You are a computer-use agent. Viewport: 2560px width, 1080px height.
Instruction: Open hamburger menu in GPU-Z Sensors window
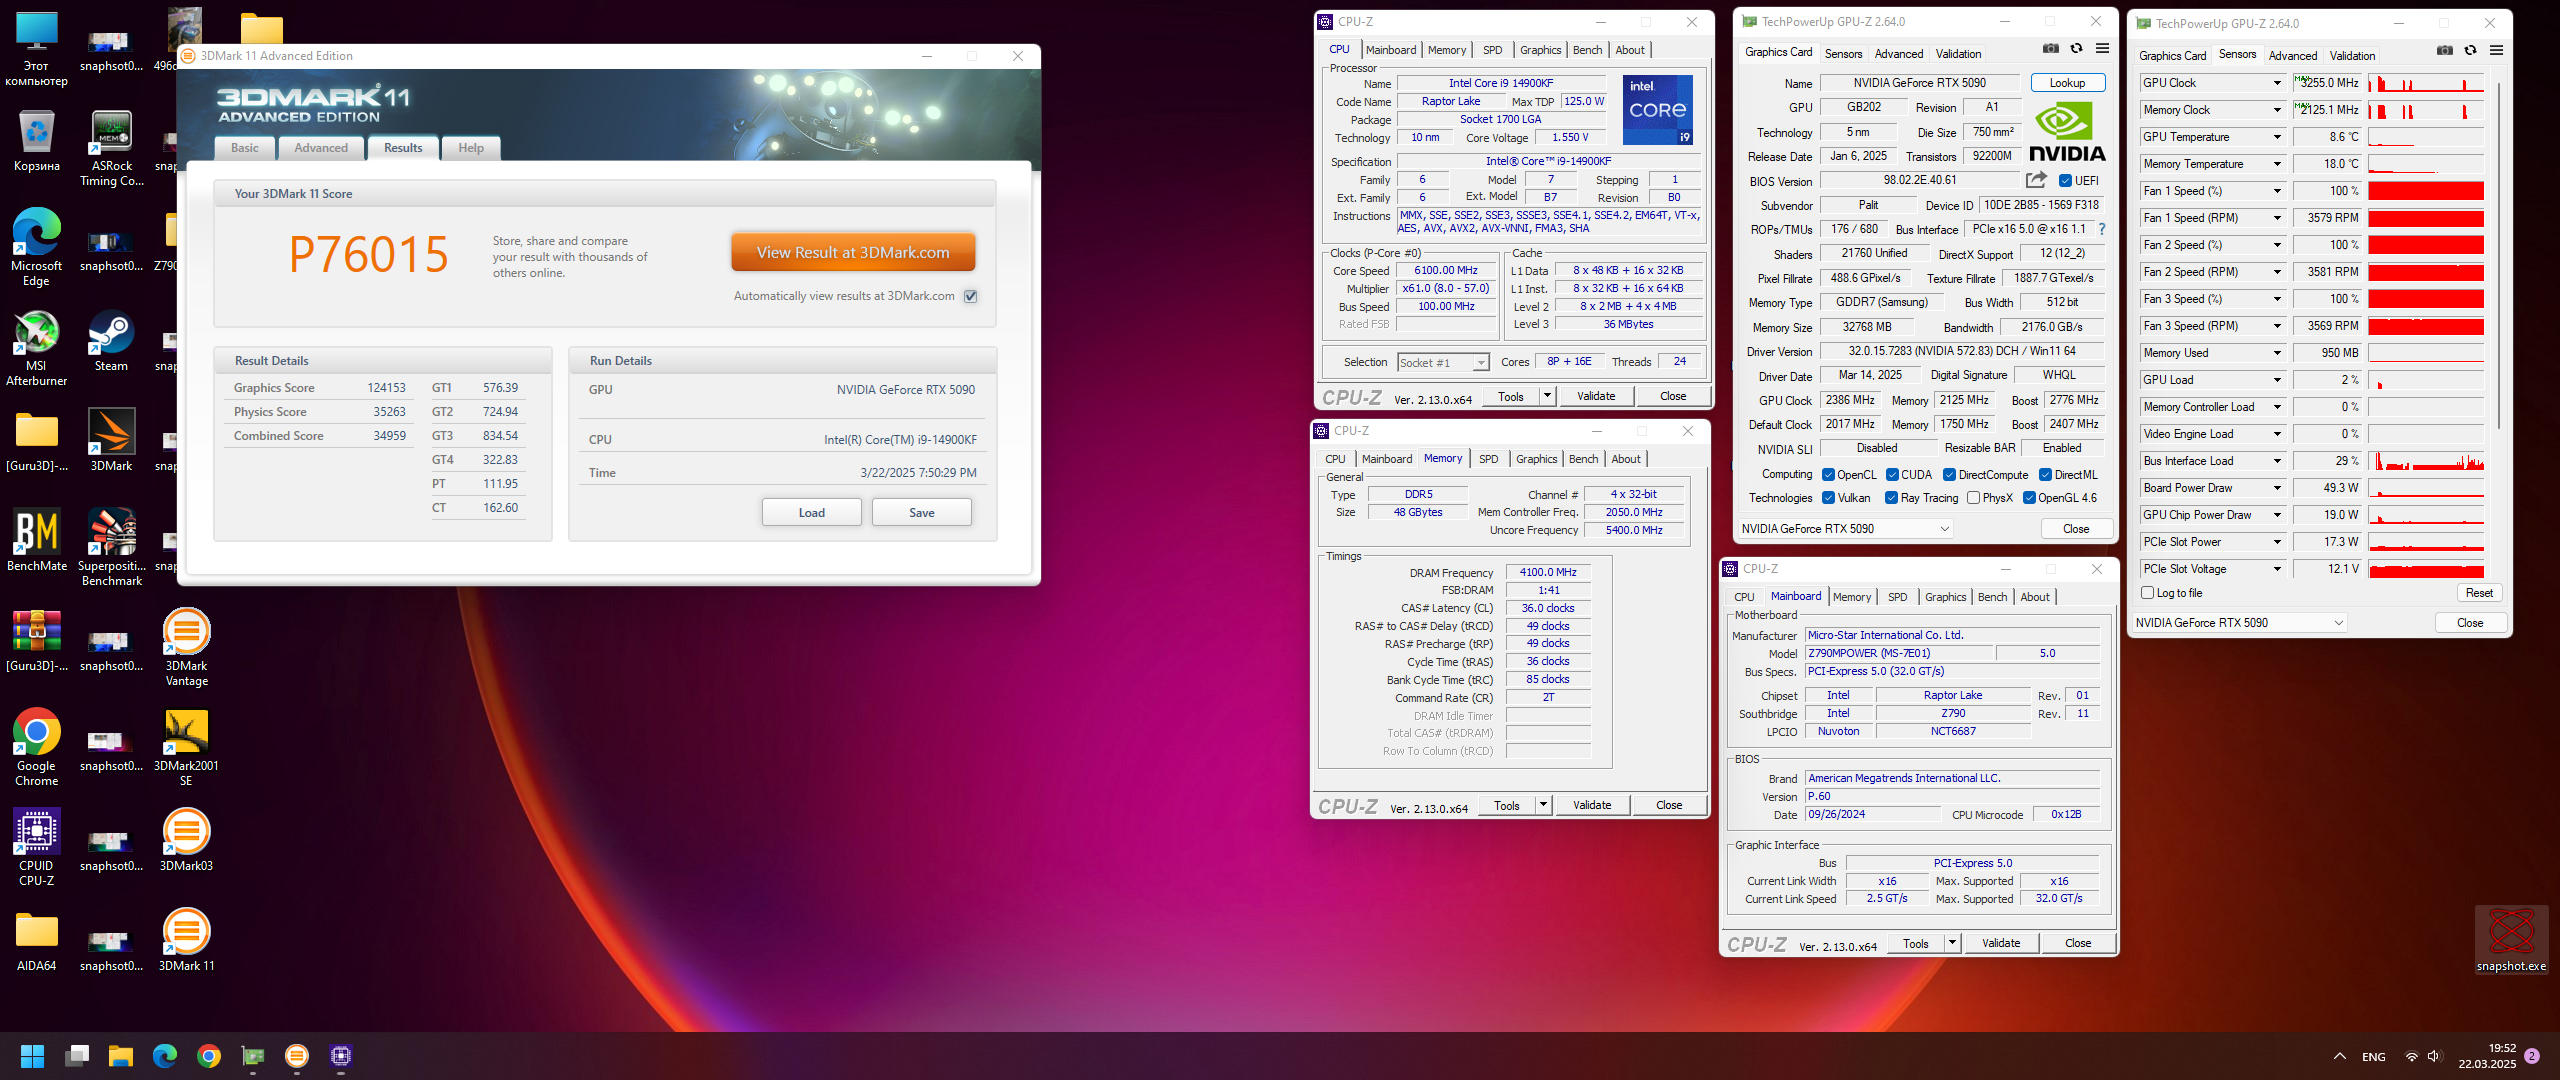pos(2497,51)
